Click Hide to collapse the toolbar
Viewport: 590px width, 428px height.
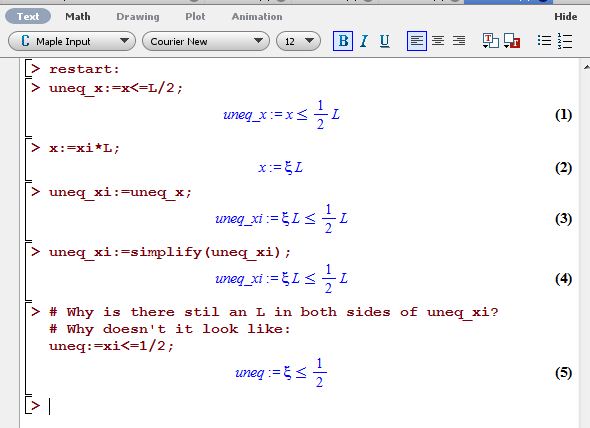click(566, 17)
